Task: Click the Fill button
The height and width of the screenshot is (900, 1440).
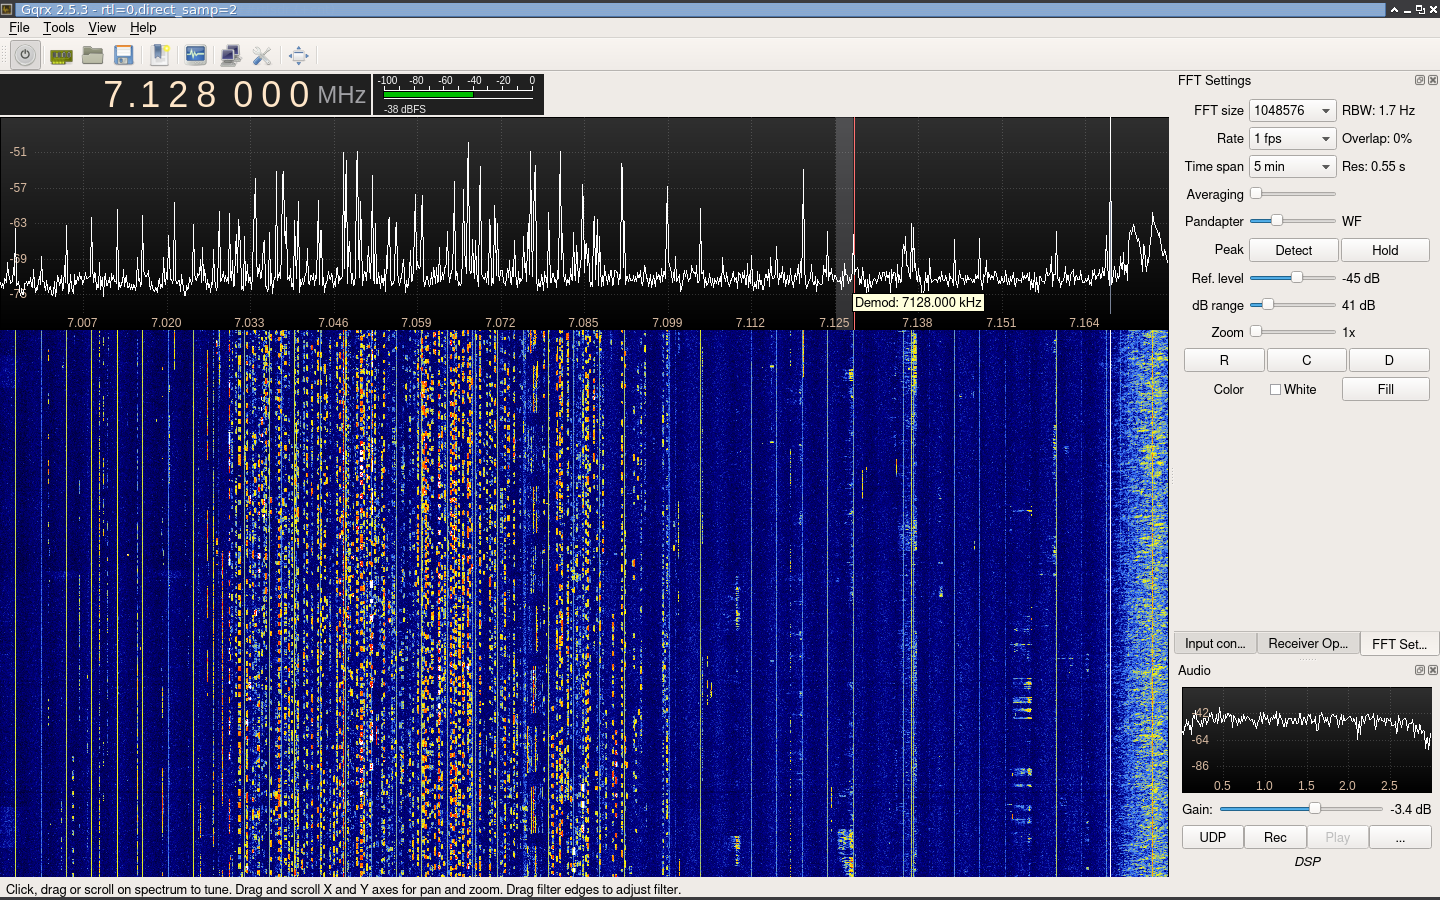Action: tap(1385, 389)
